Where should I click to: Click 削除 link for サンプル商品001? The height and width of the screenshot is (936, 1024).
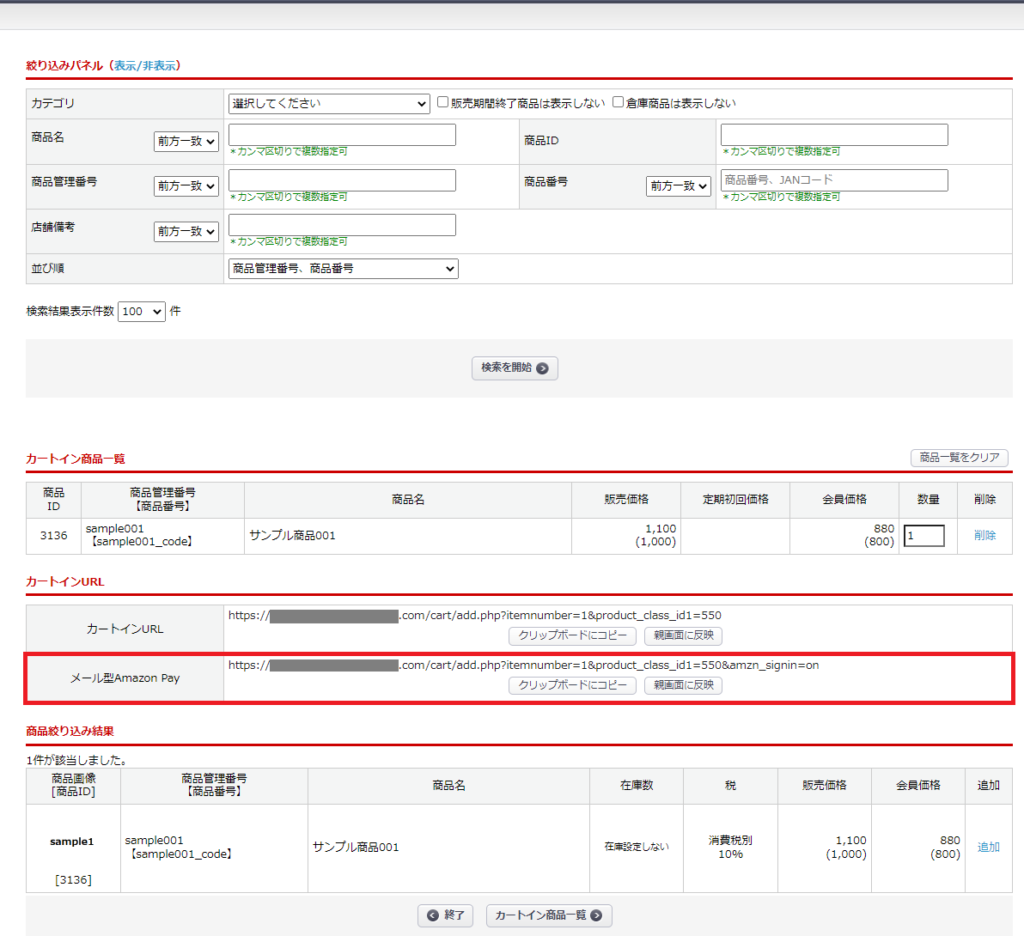pos(985,536)
